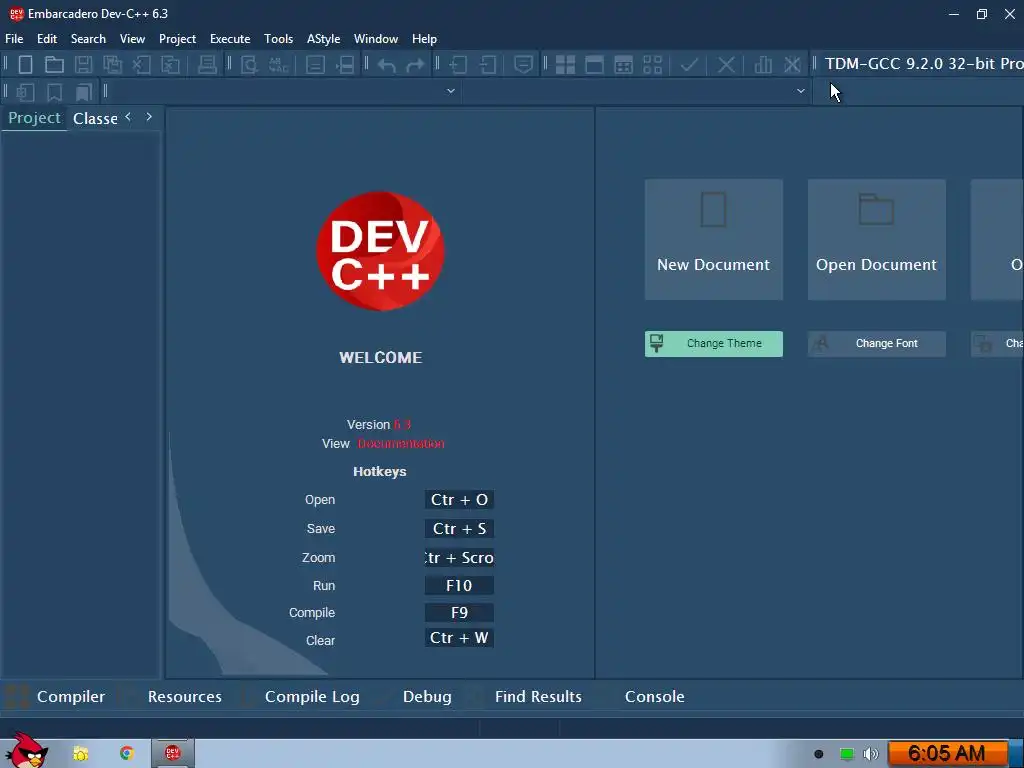Open the Tools menu
1024x768 pixels.
(278, 39)
